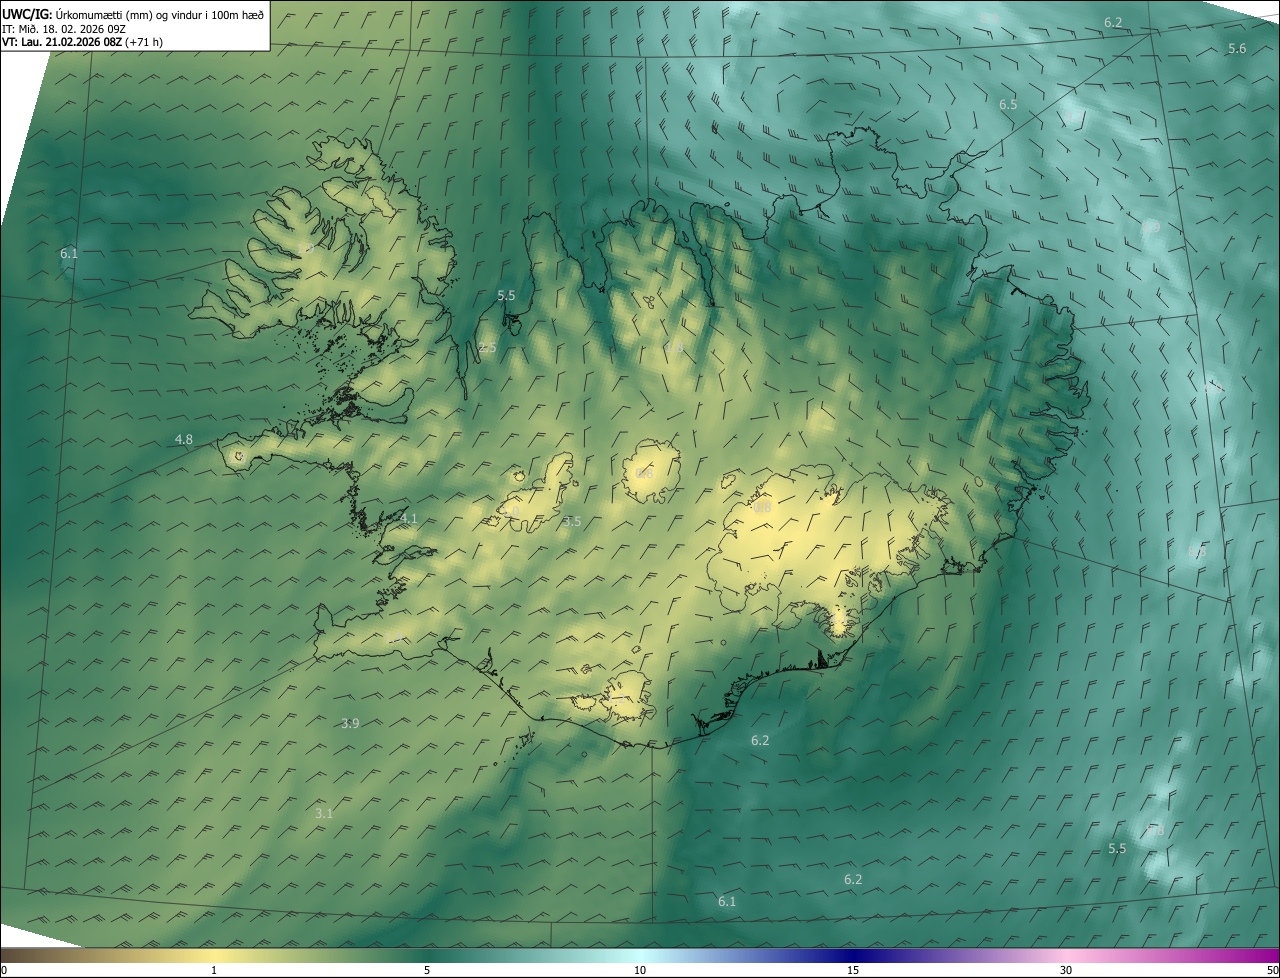1280x978 pixels.
Task: Click the 3.1 value label on the map
Action: point(324,813)
